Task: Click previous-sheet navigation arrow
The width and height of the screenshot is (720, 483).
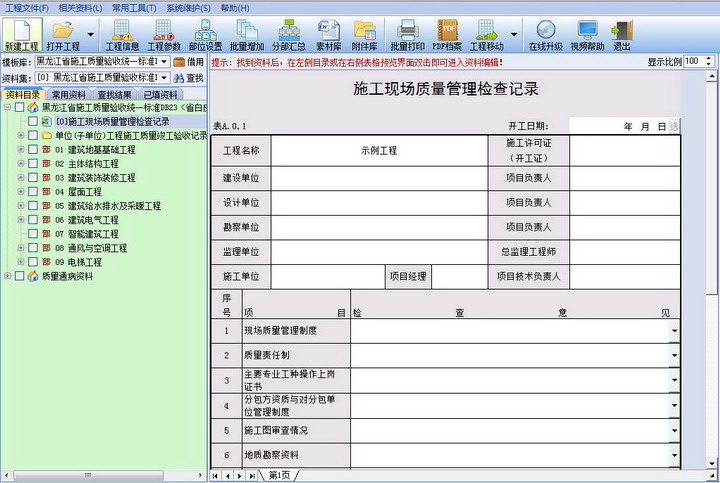Action: [228, 476]
